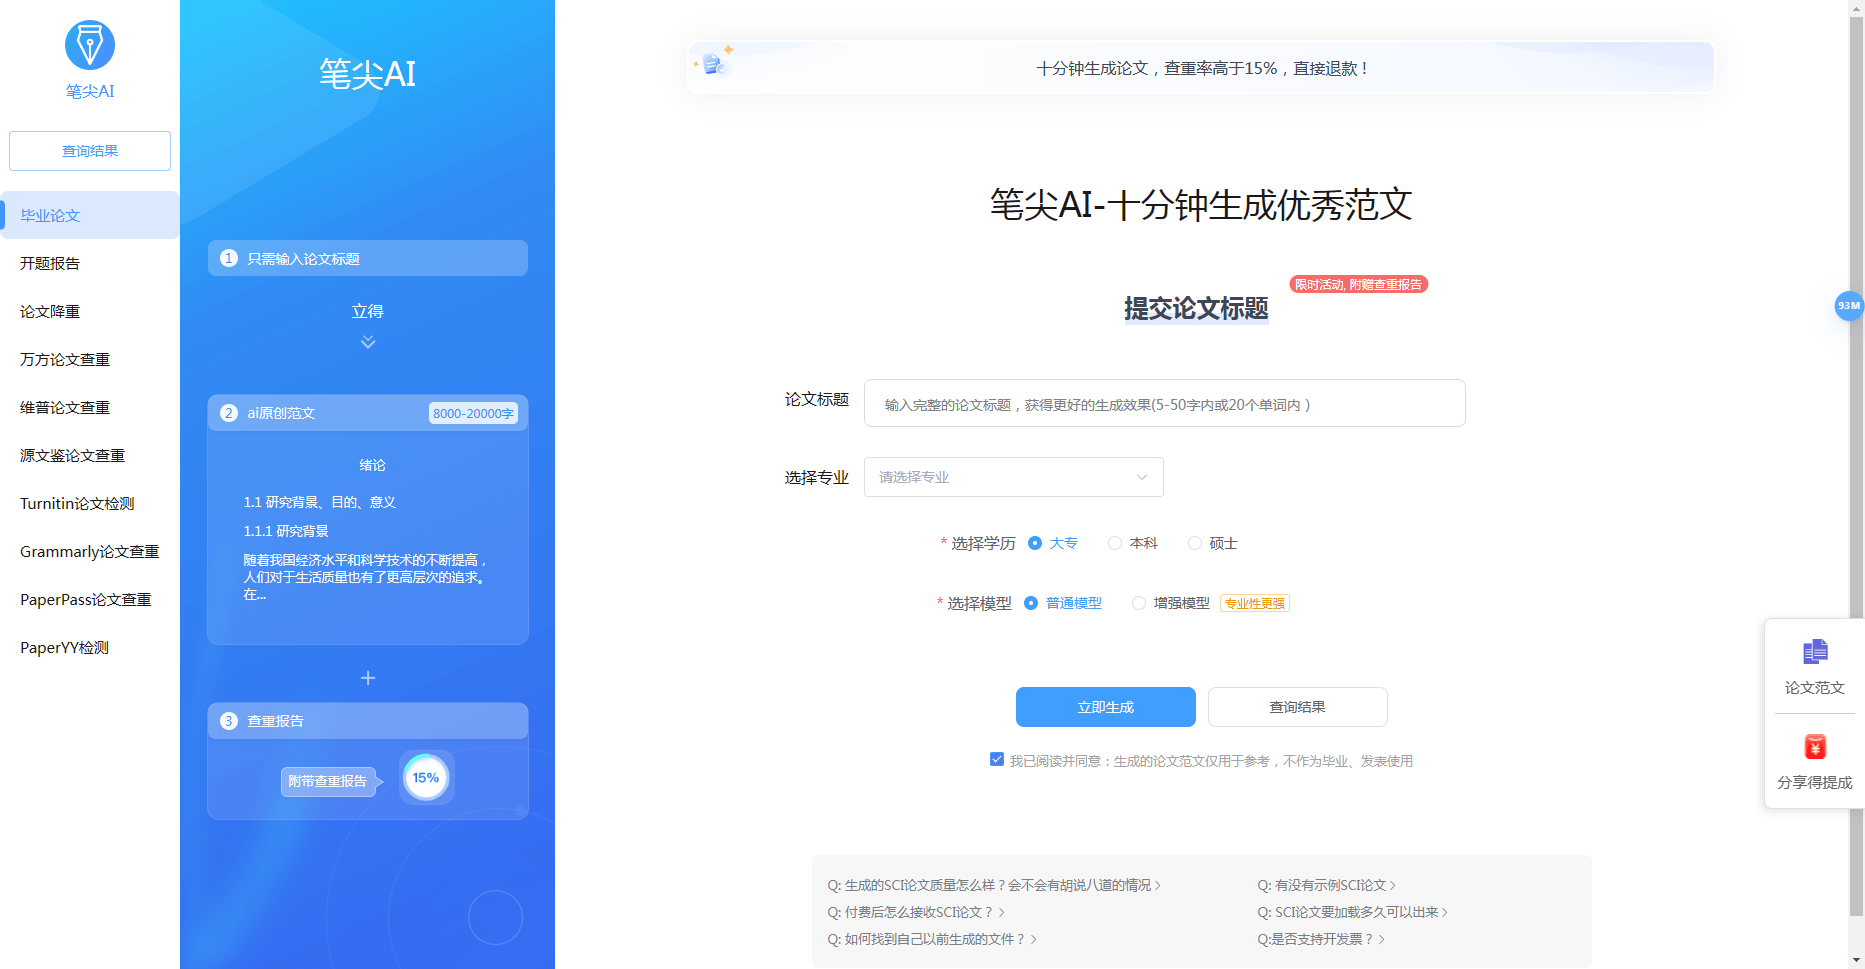
Task: Click the 93M floating badge icon
Action: tap(1849, 306)
